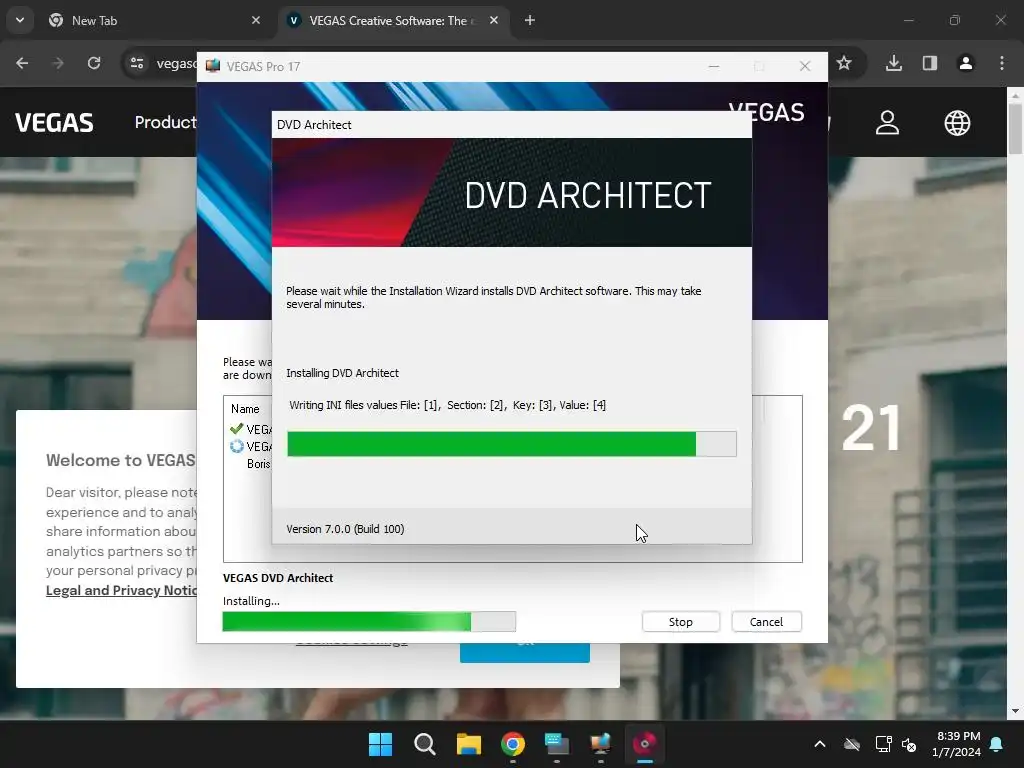This screenshot has width=1024, height=768.
Task: Click the Name column header
Action: [x=245, y=409]
